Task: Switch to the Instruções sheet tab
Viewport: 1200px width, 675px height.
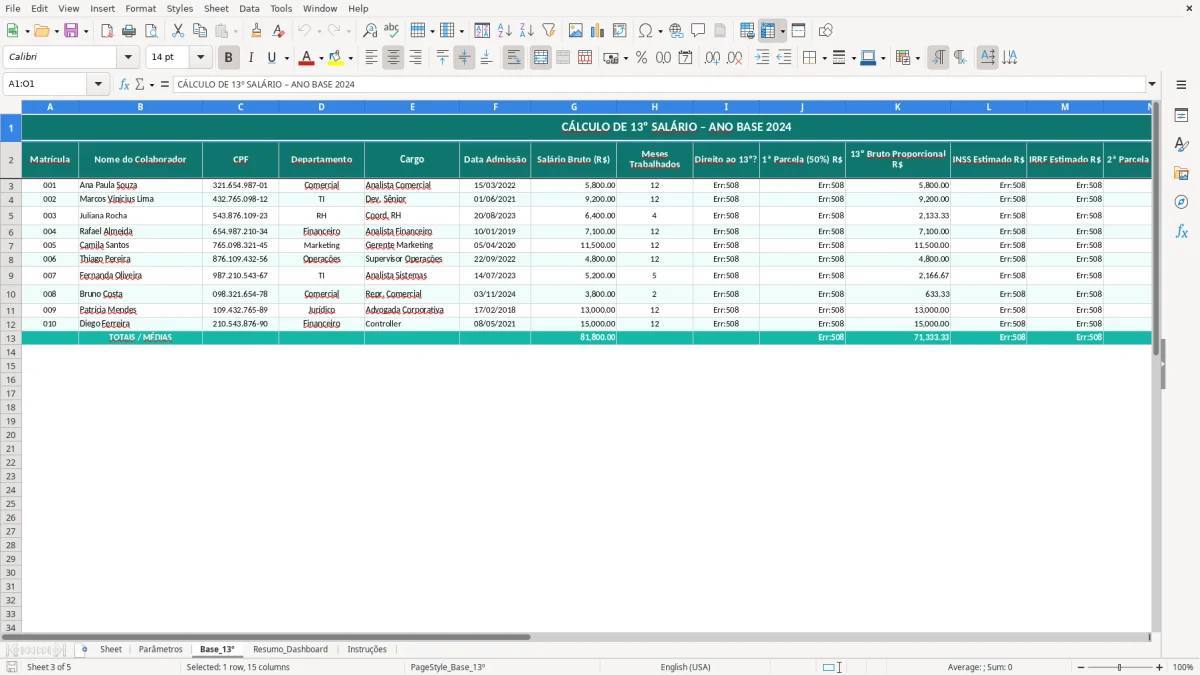Action: [367, 649]
